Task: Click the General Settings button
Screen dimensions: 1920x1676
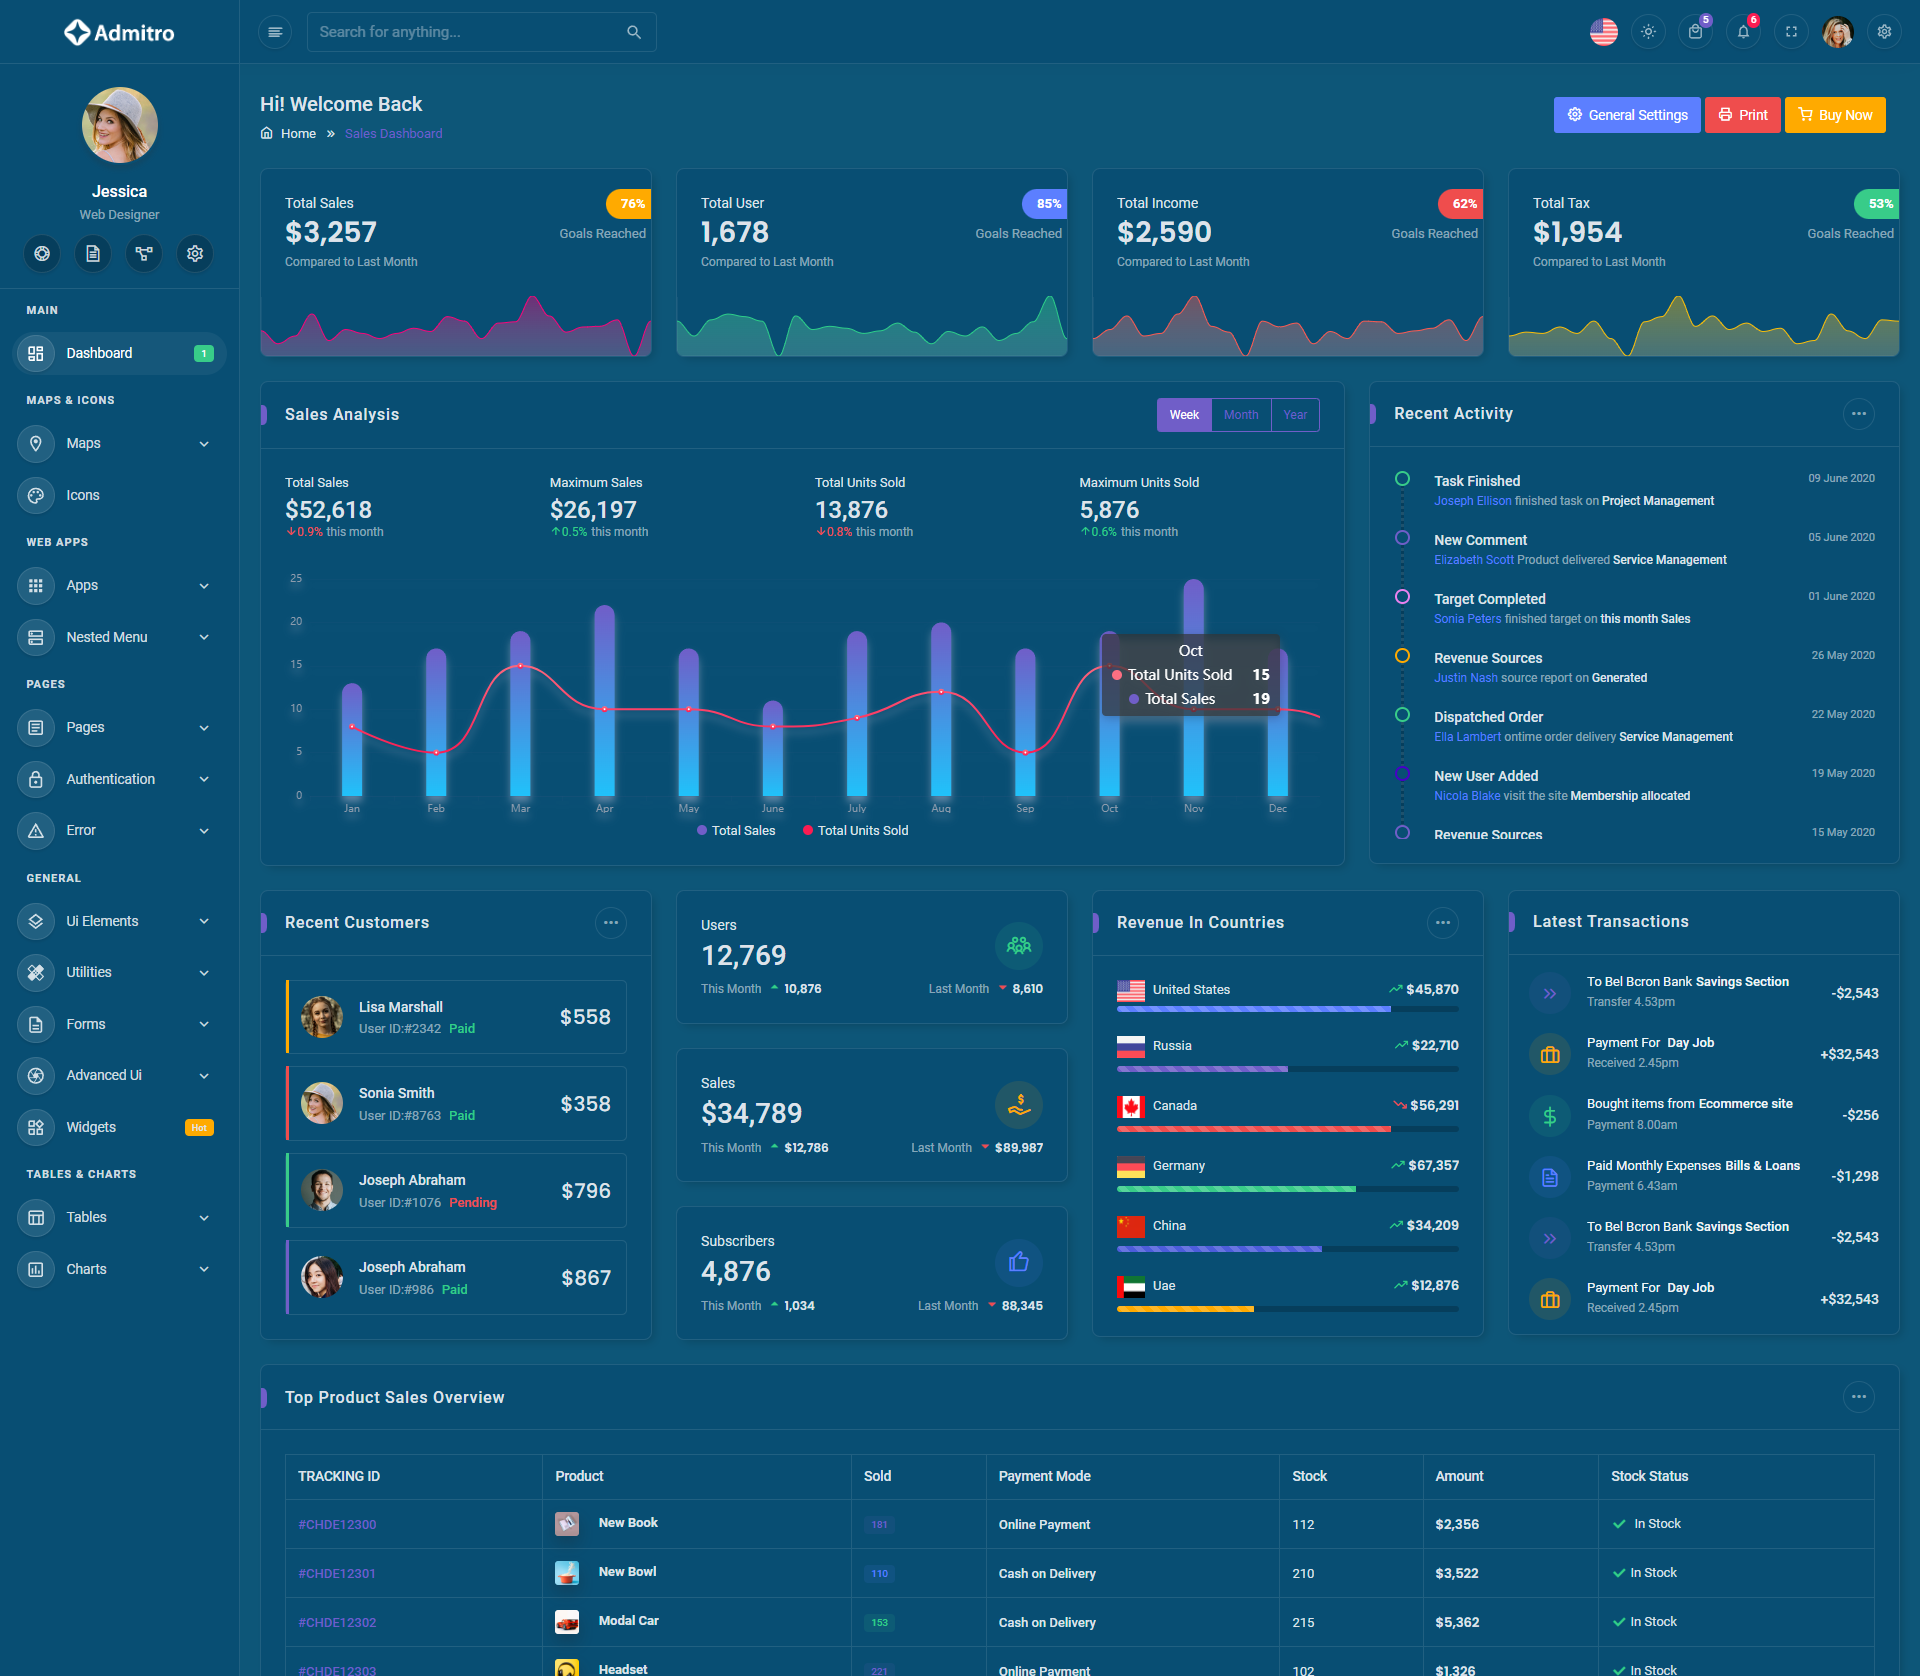Action: click(1627, 115)
